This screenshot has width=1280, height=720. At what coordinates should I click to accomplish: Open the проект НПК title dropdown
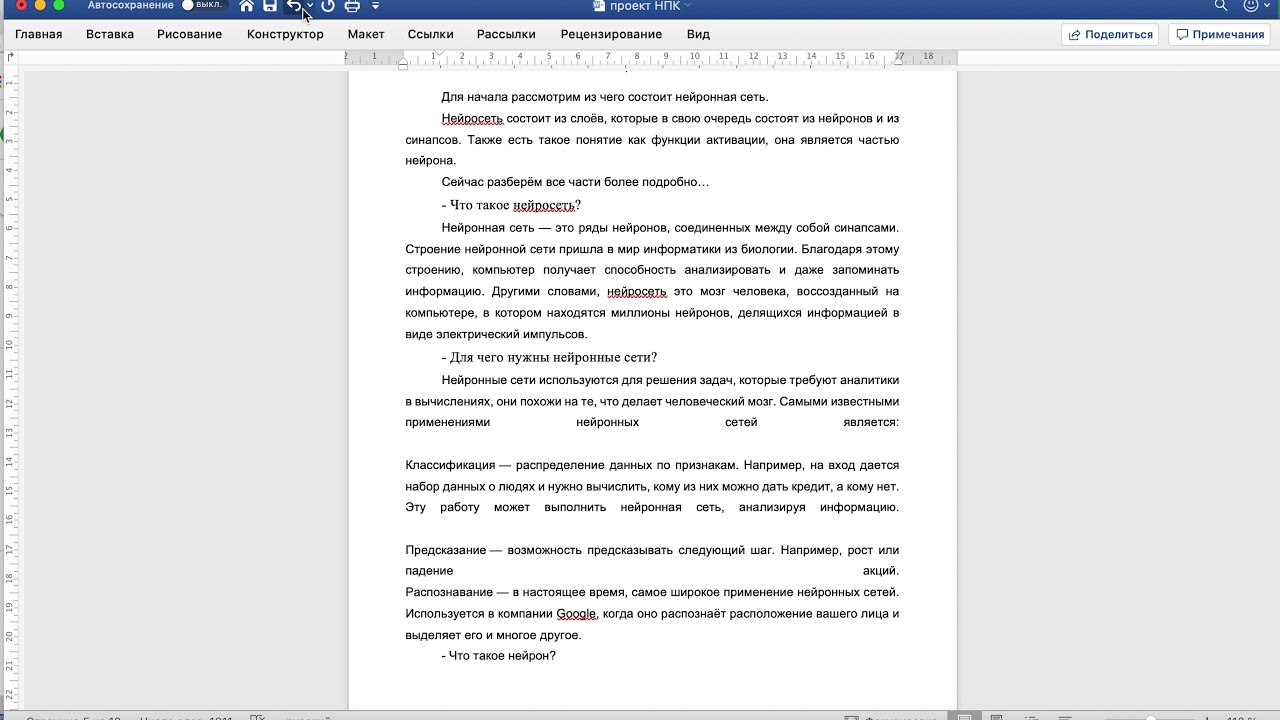[689, 6]
